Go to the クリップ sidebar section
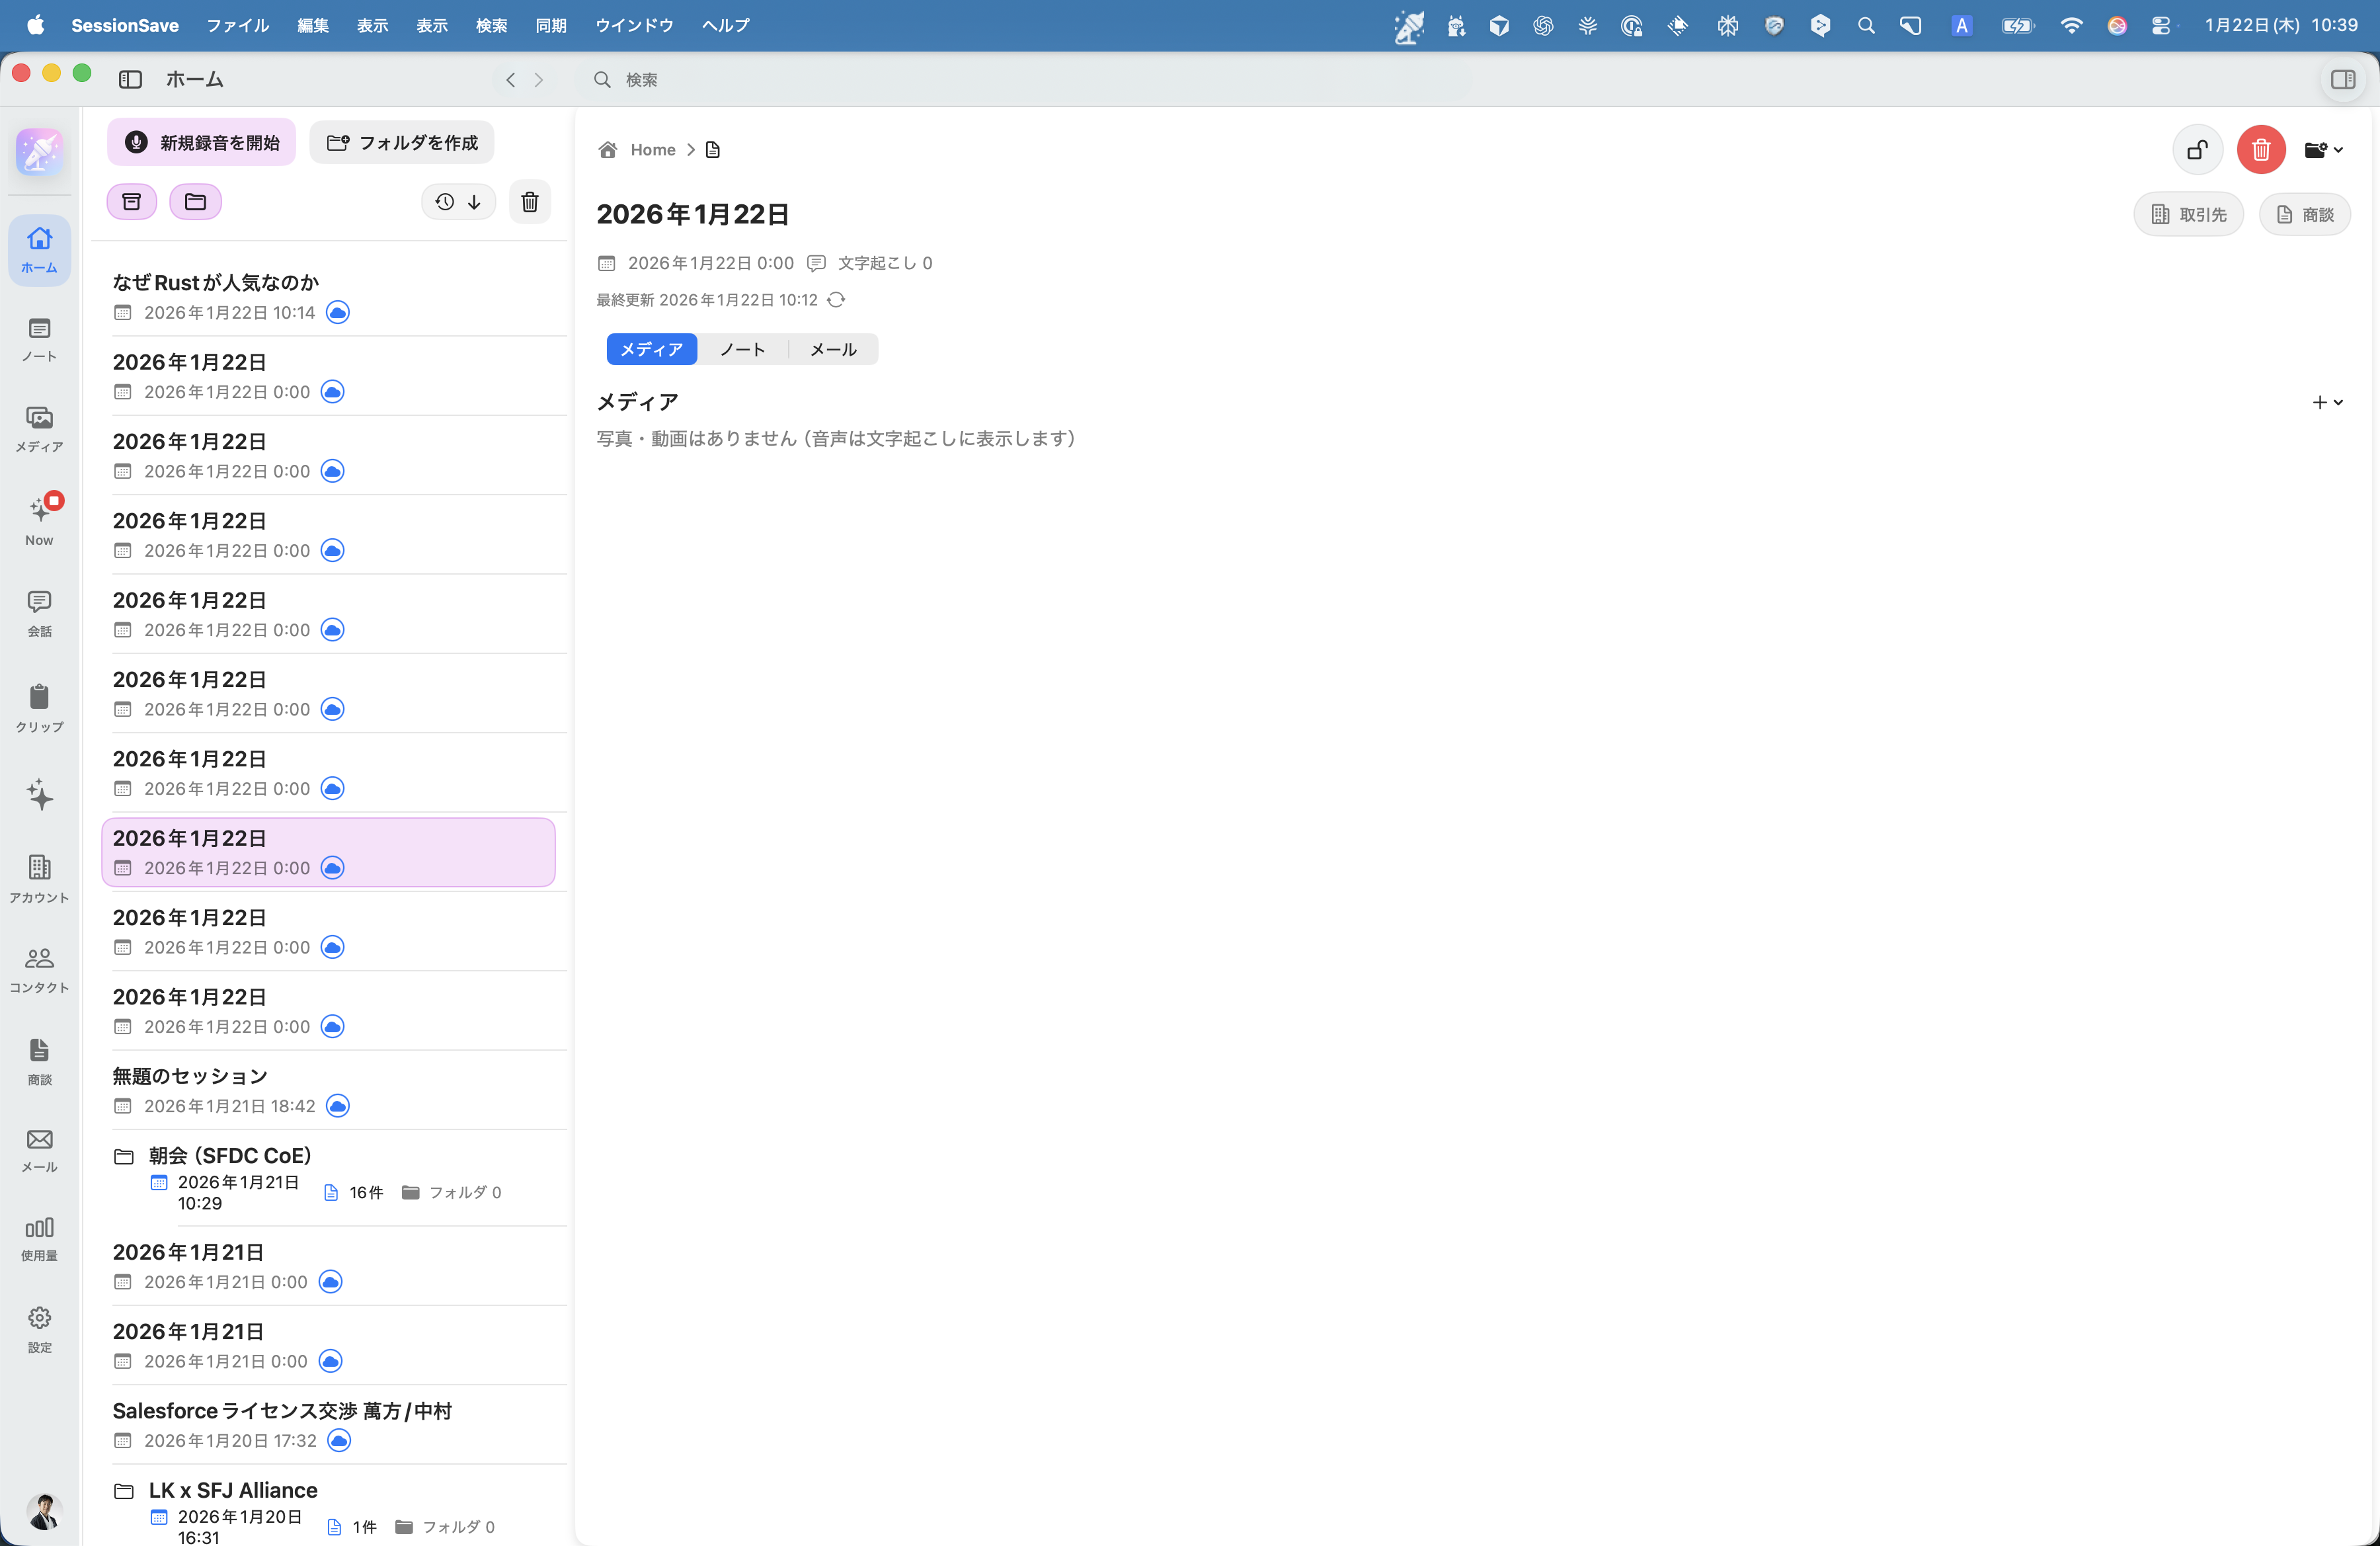Screen dimensions: 2380x1546 (x=39, y=707)
